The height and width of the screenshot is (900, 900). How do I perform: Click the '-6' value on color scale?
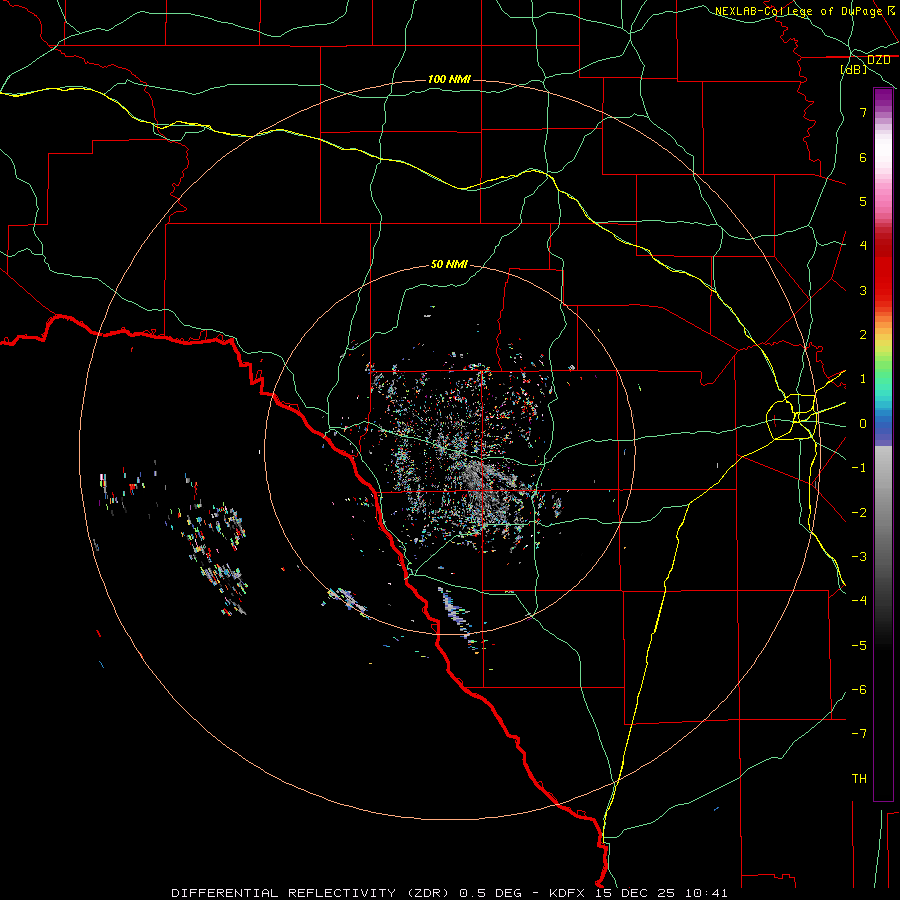coord(859,690)
